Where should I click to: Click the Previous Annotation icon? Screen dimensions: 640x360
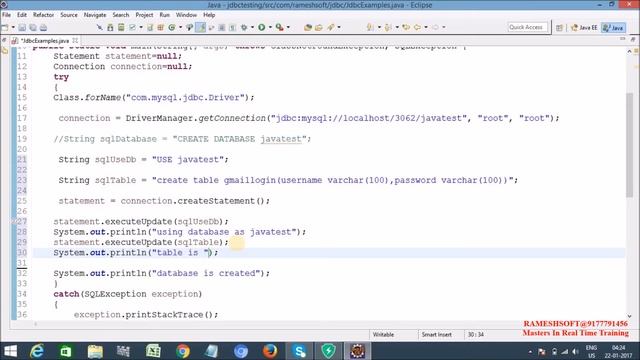tap(388, 27)
